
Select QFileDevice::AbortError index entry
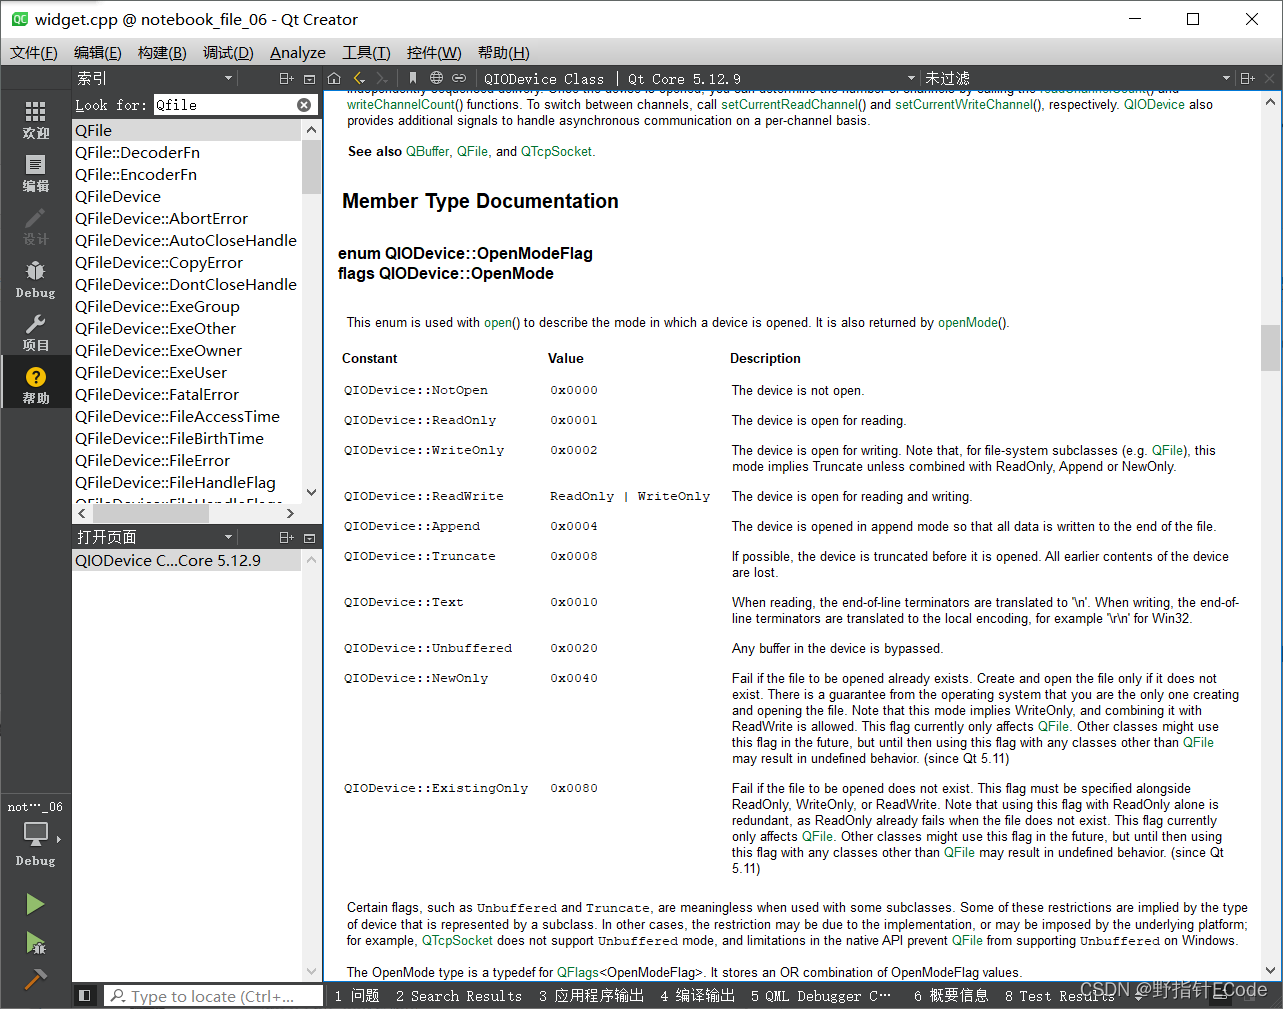(187, 218)
